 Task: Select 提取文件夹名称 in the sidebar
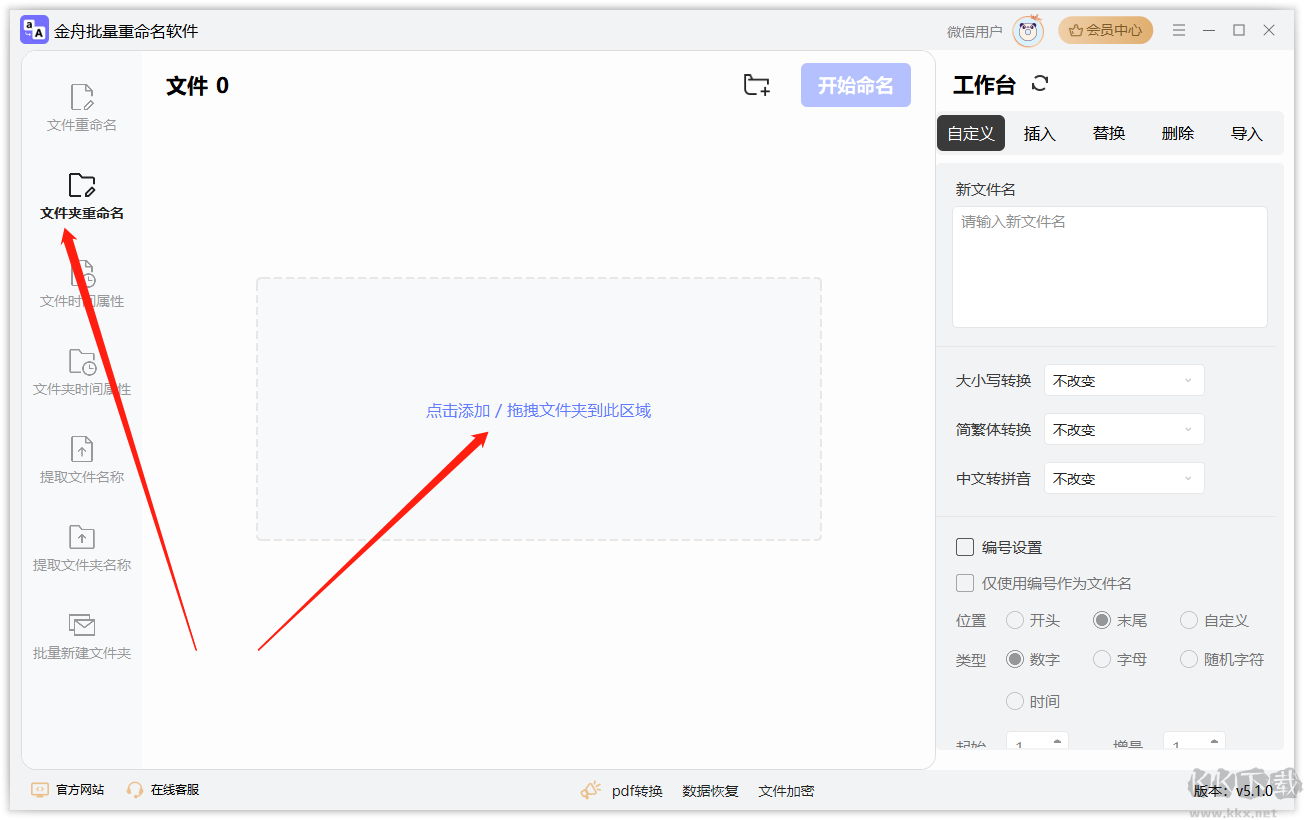(x=80, y=549)
